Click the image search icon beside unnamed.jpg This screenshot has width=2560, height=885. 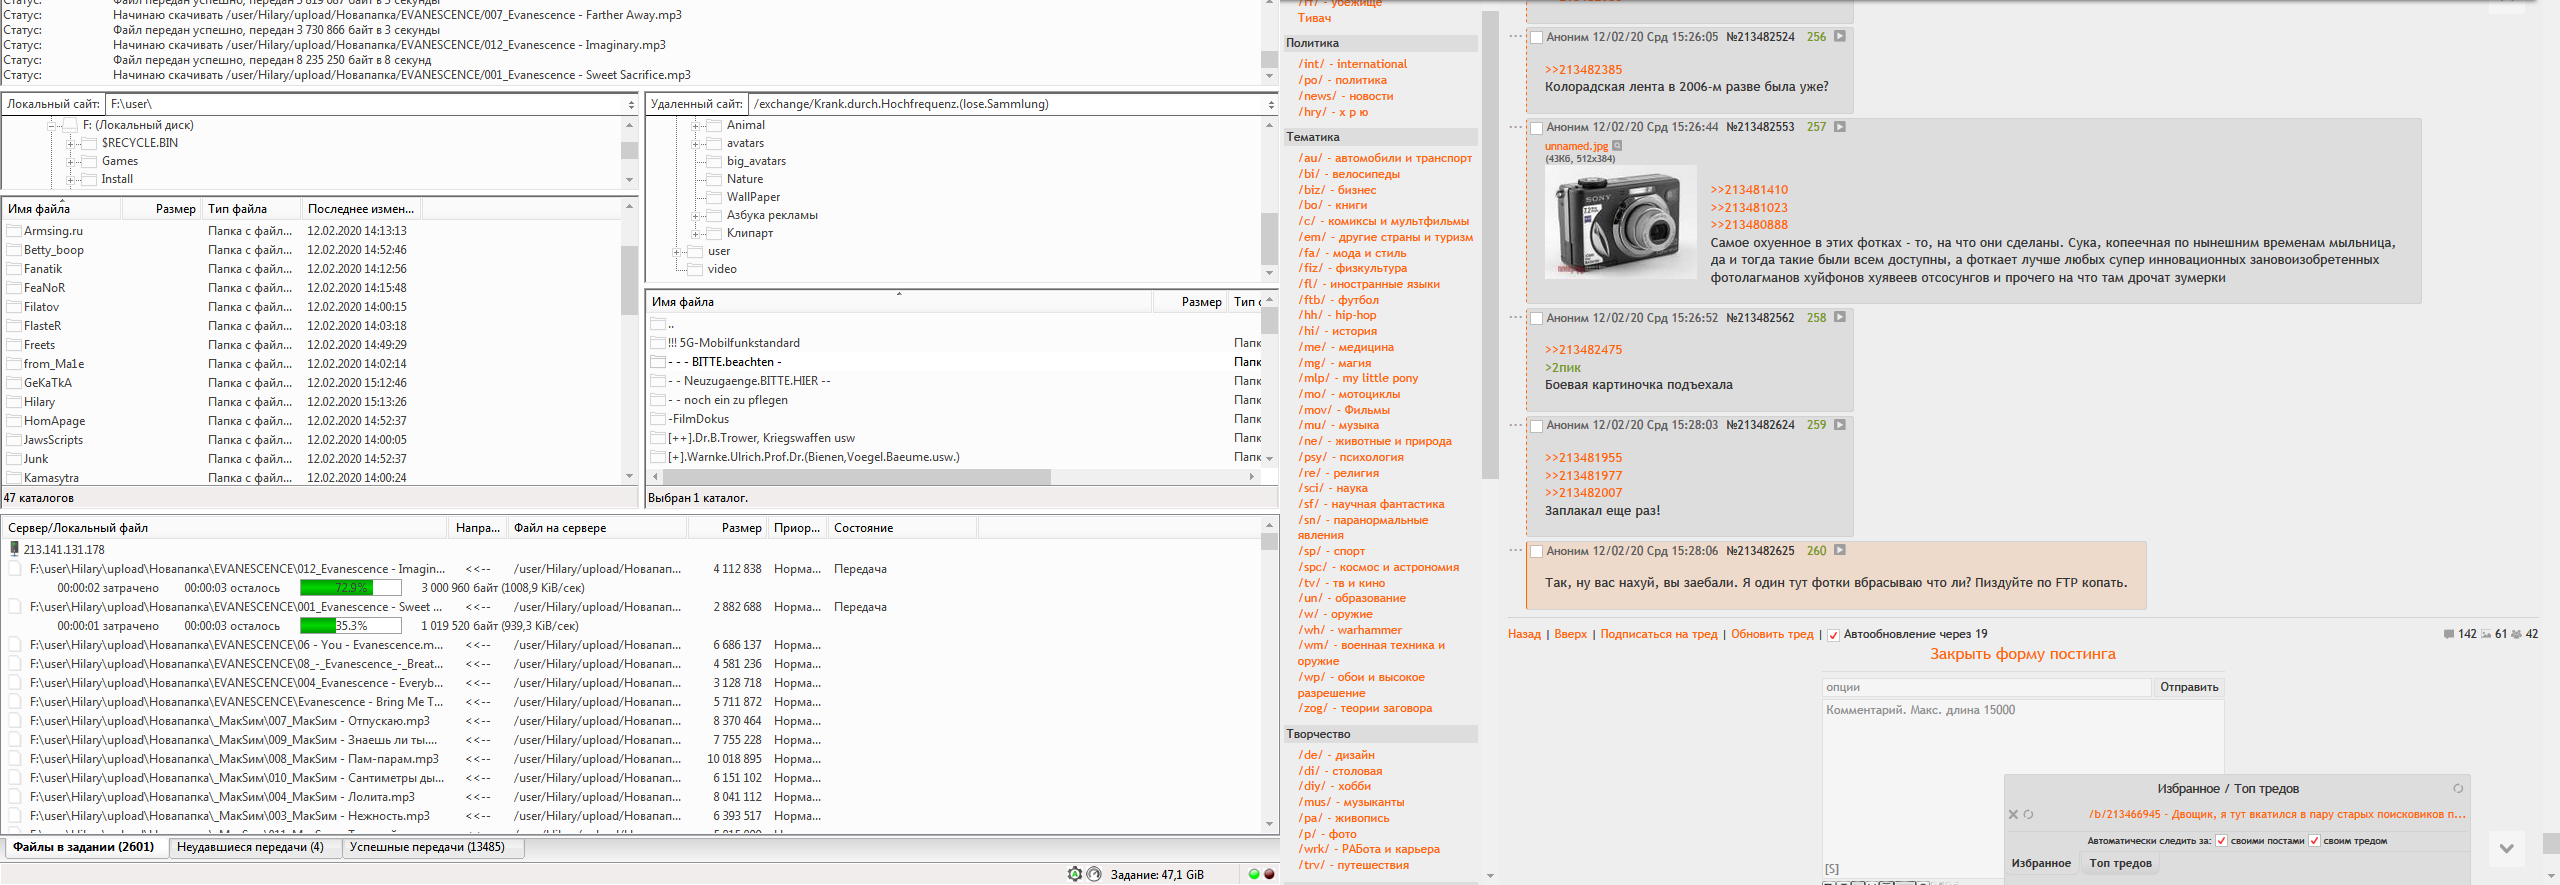pos(1617,146)
